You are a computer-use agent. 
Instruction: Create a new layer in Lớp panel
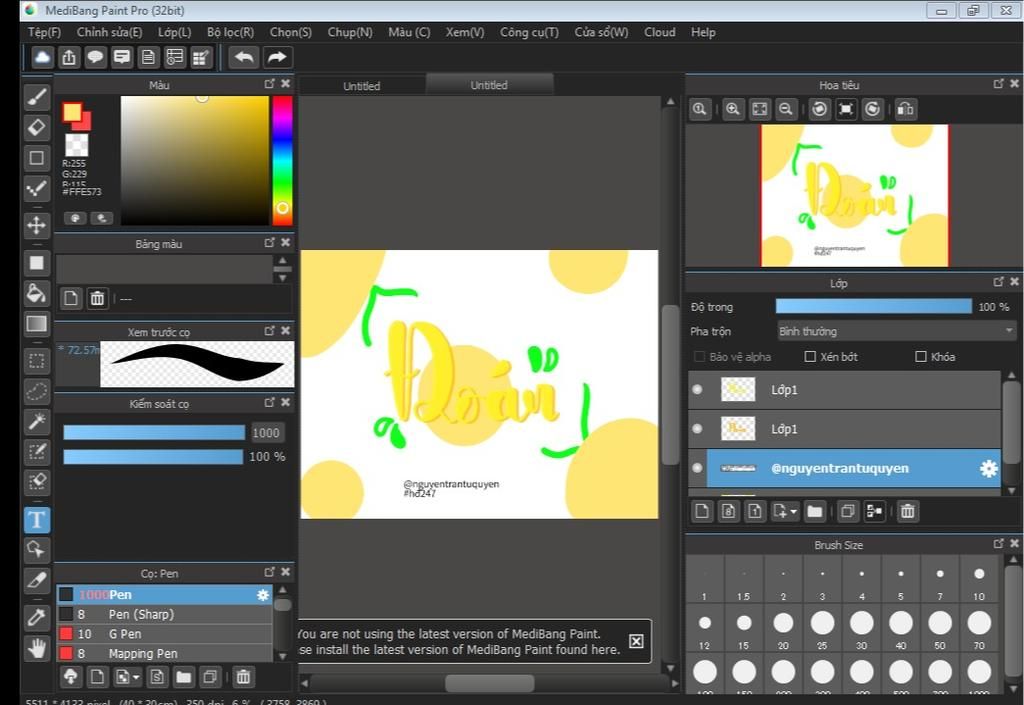tap(702, 511)
